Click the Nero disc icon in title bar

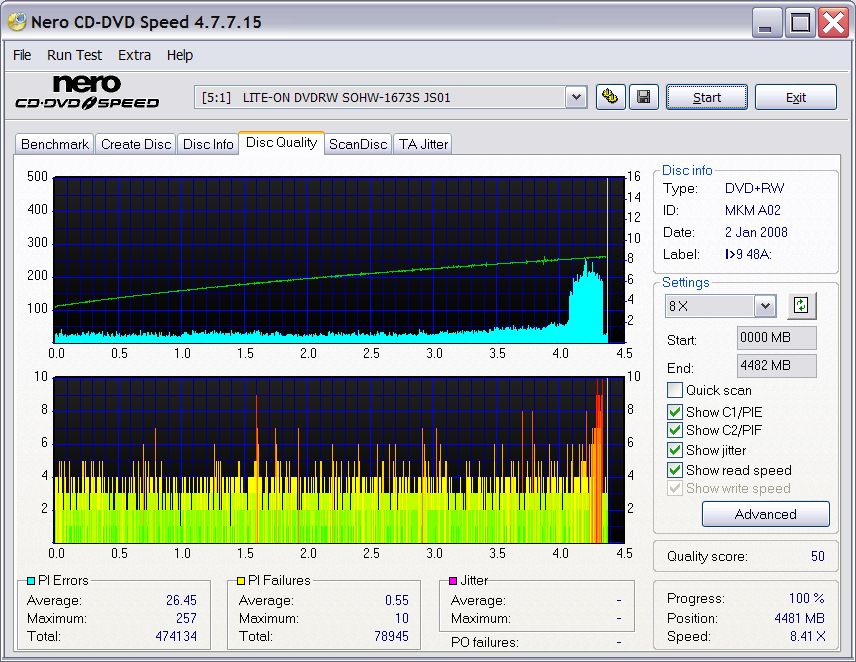pos(17,21)
